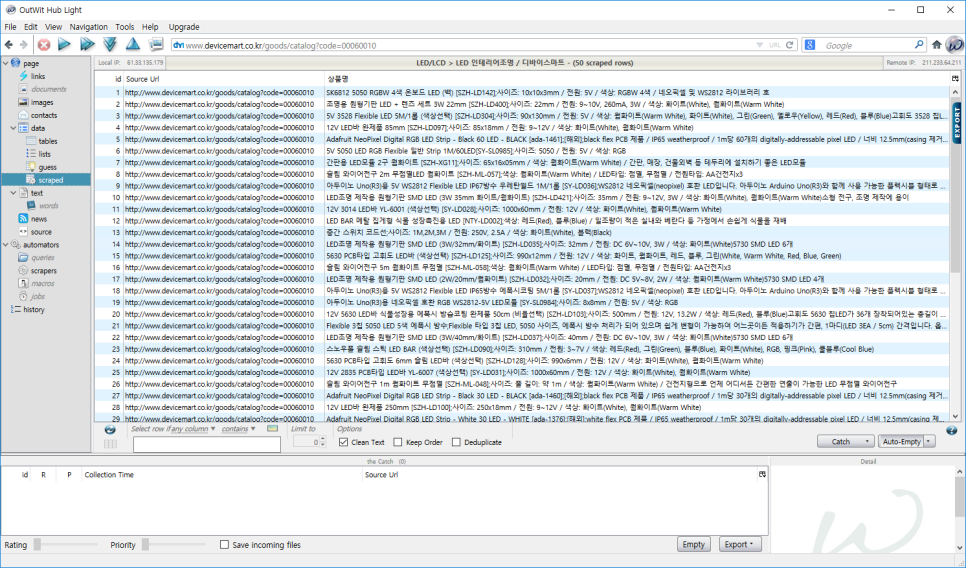The image size is (966, 568).
Task: Enable the Keep Order checkbox
Action: pos(398,442)
